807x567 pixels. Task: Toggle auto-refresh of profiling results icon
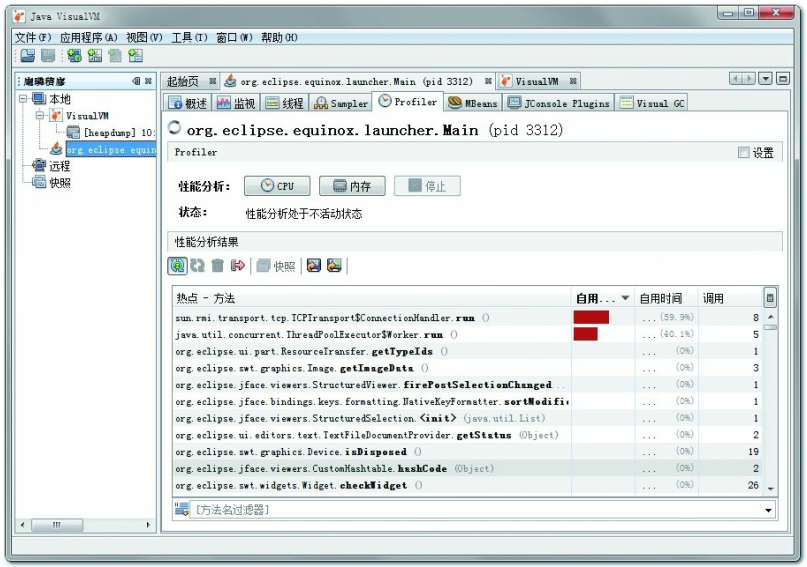pos(177,266)
